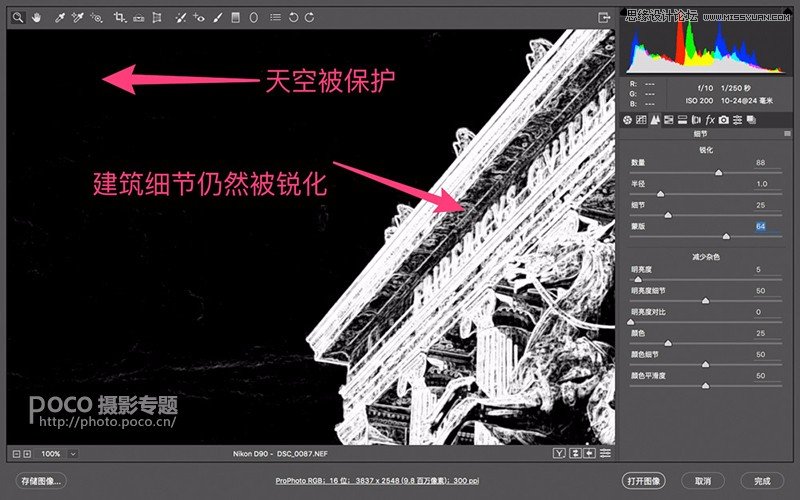Toggle histogram shadow clipping warning triangle
Image resolution: width=800 pixels, height=500 pixels.
click(623, 11)
